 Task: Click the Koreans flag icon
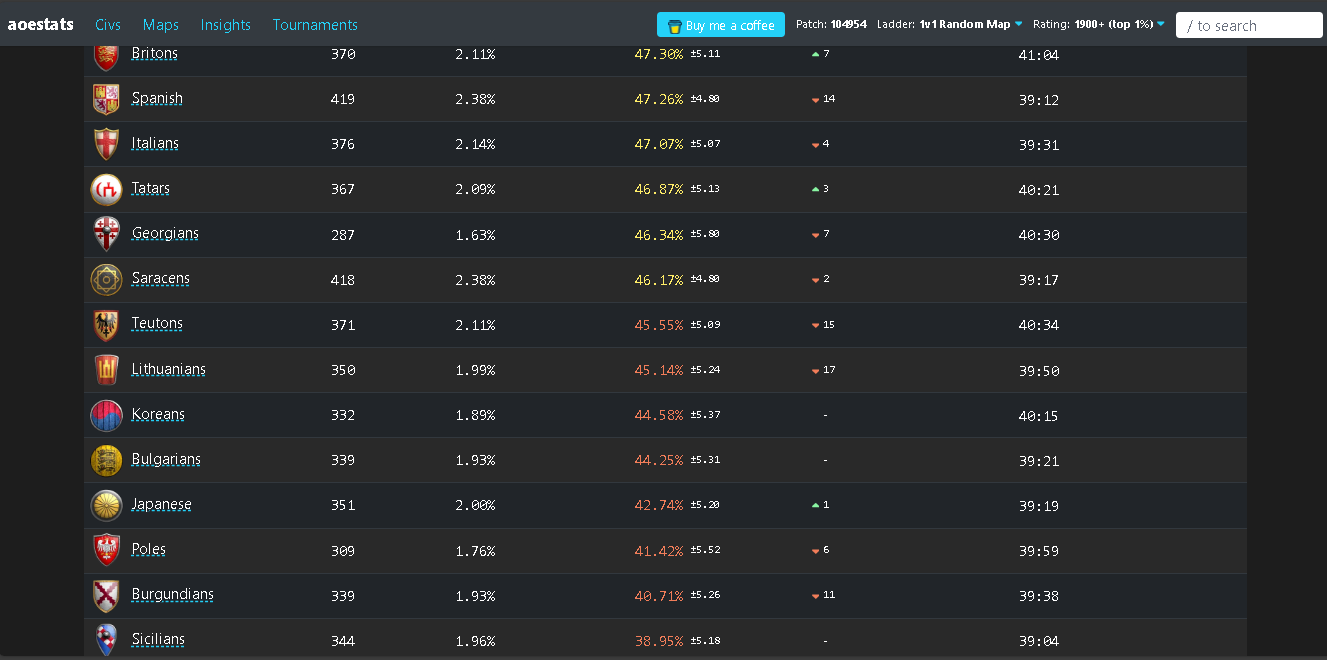point(106,415)
